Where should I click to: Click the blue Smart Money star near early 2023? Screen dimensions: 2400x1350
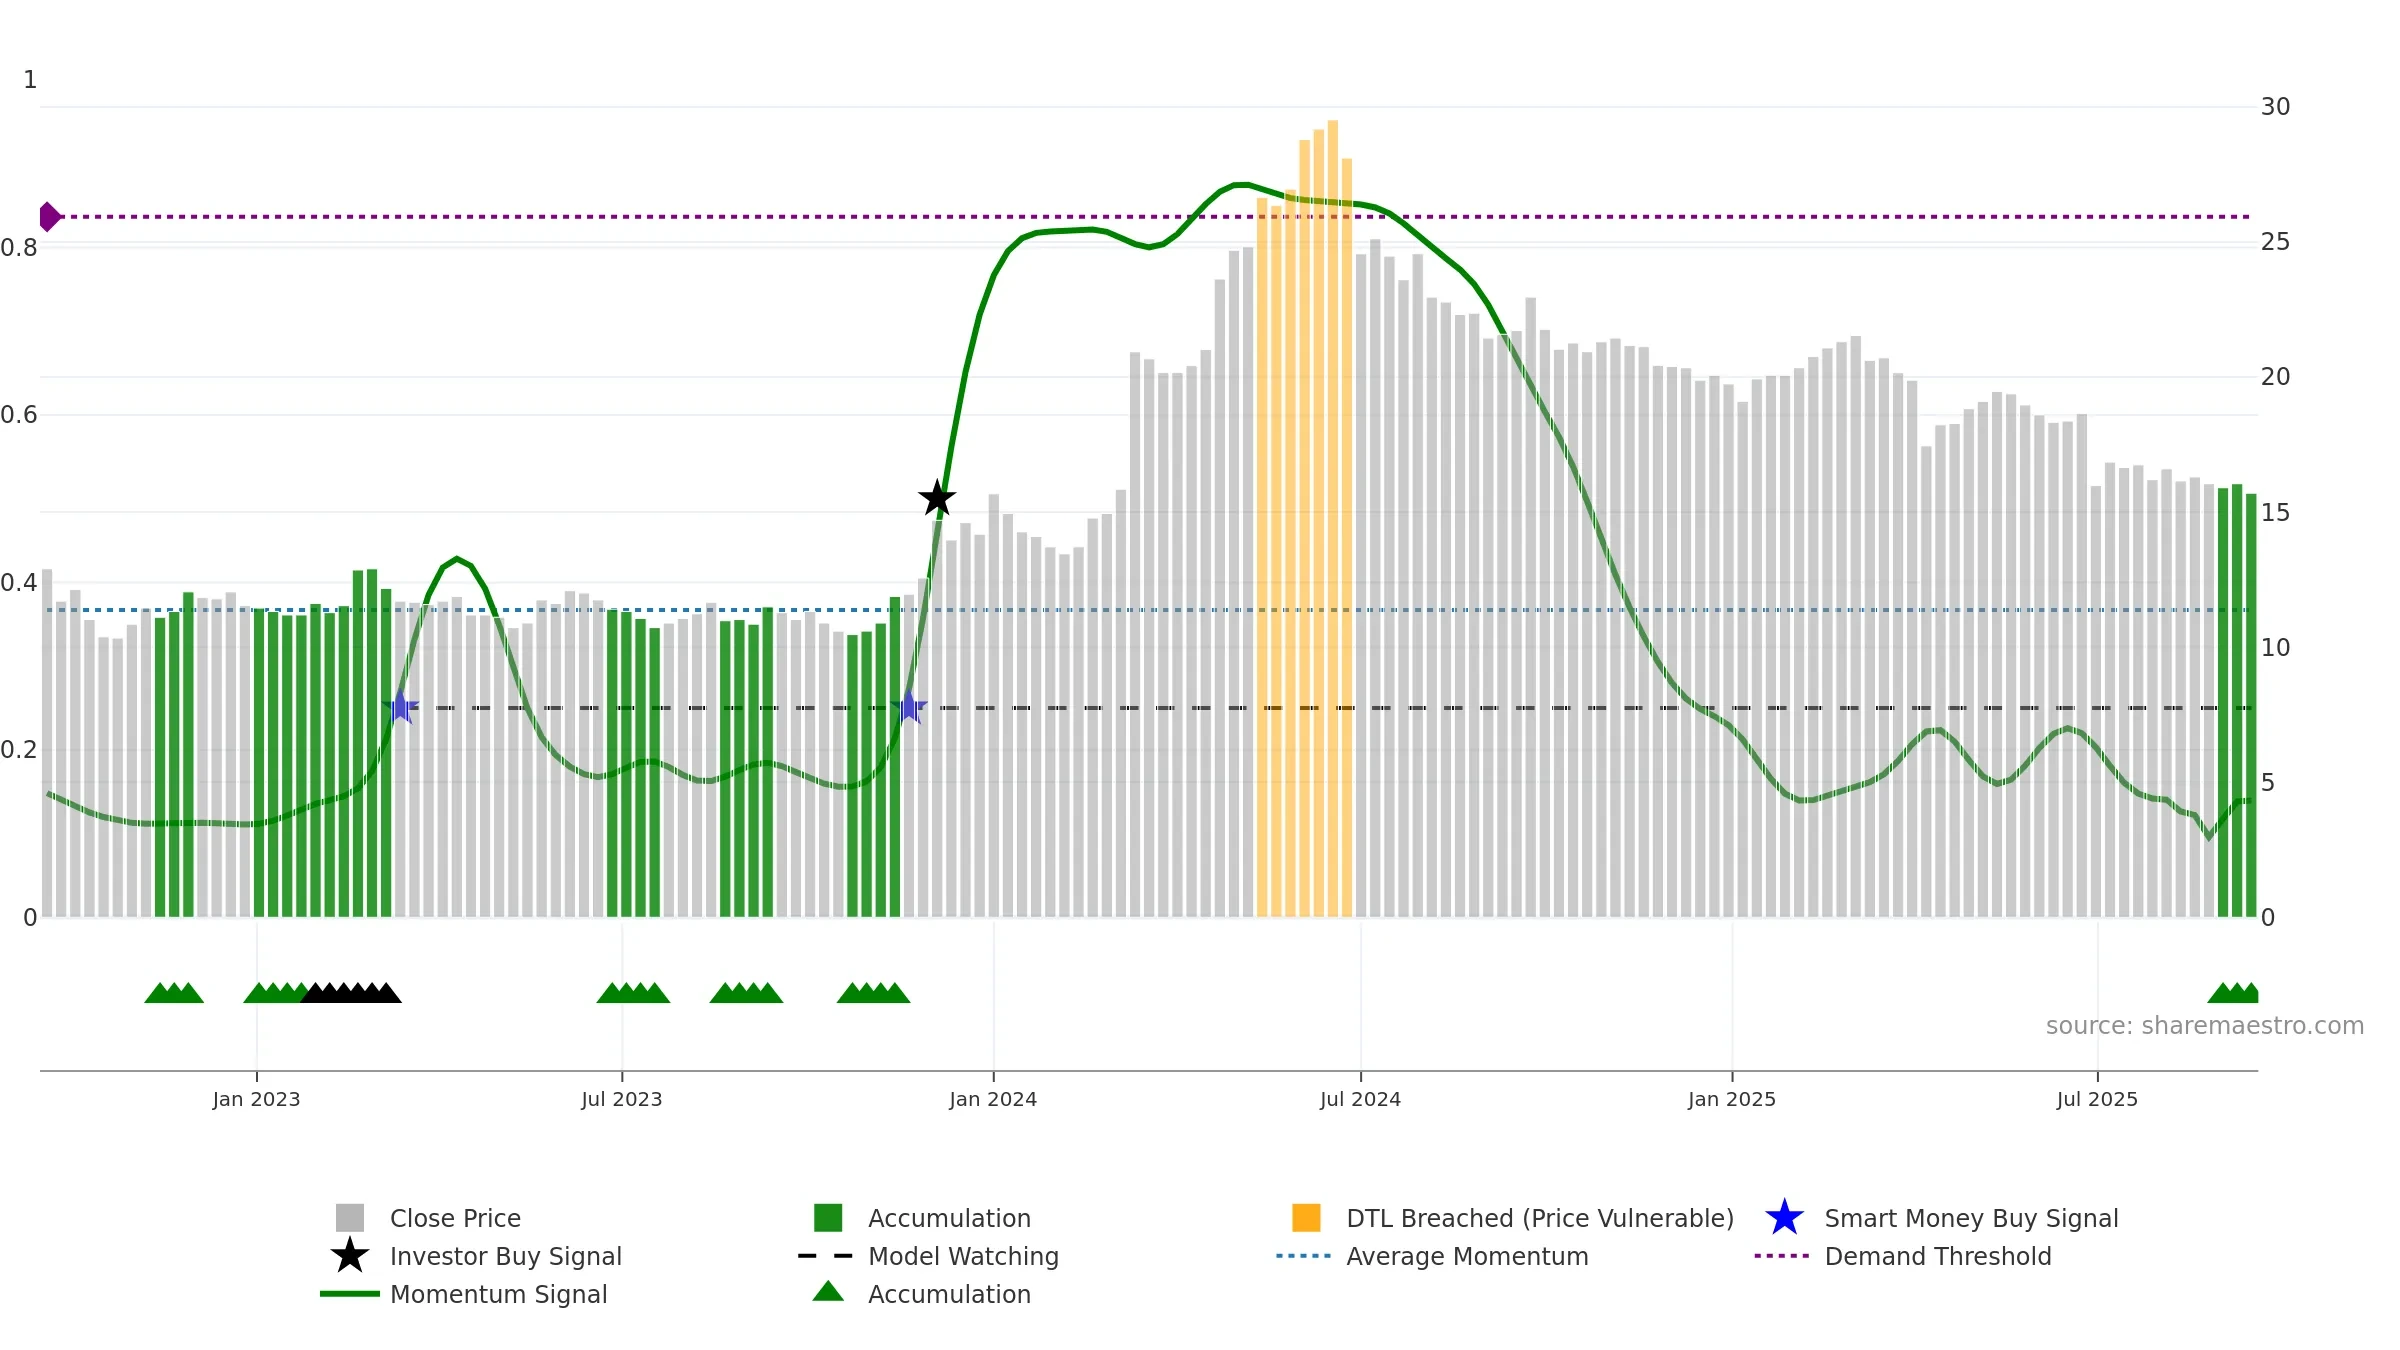click(400, 707)
